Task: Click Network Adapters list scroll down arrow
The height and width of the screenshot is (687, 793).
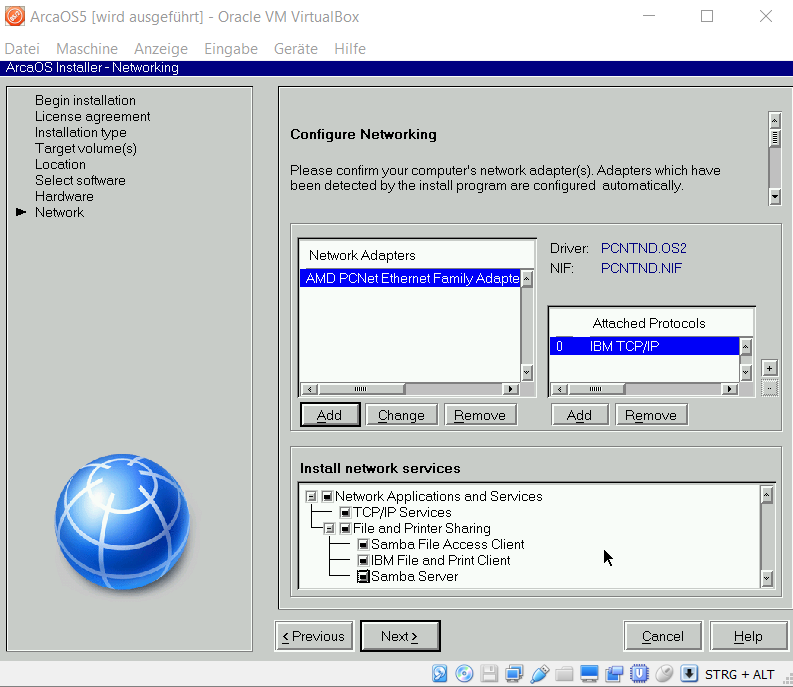Action: 526,373
